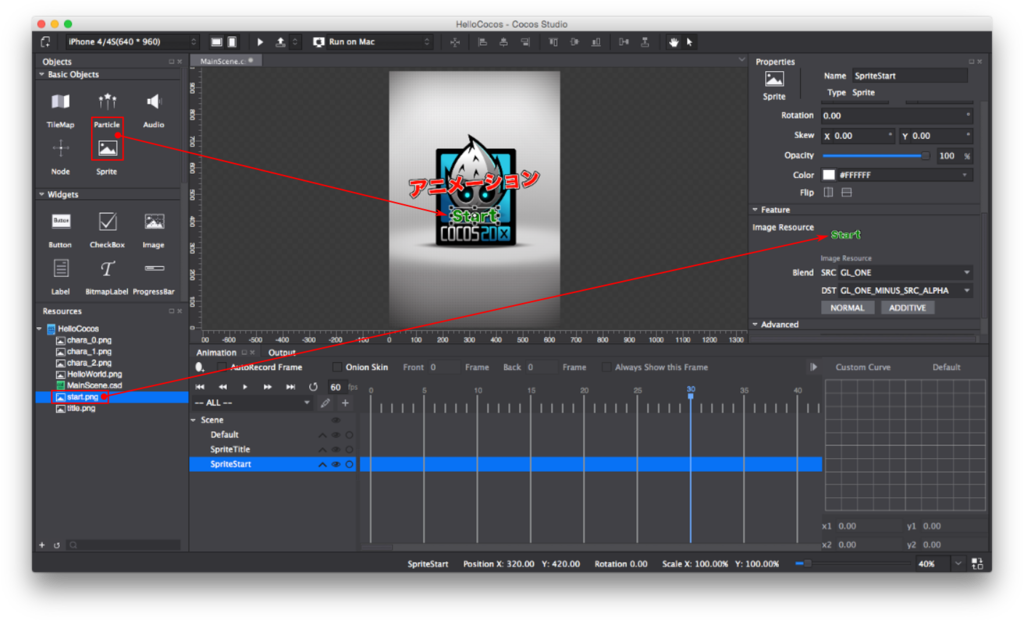Select the Node object
The image size is (1024, 621).
click(60, 156)
